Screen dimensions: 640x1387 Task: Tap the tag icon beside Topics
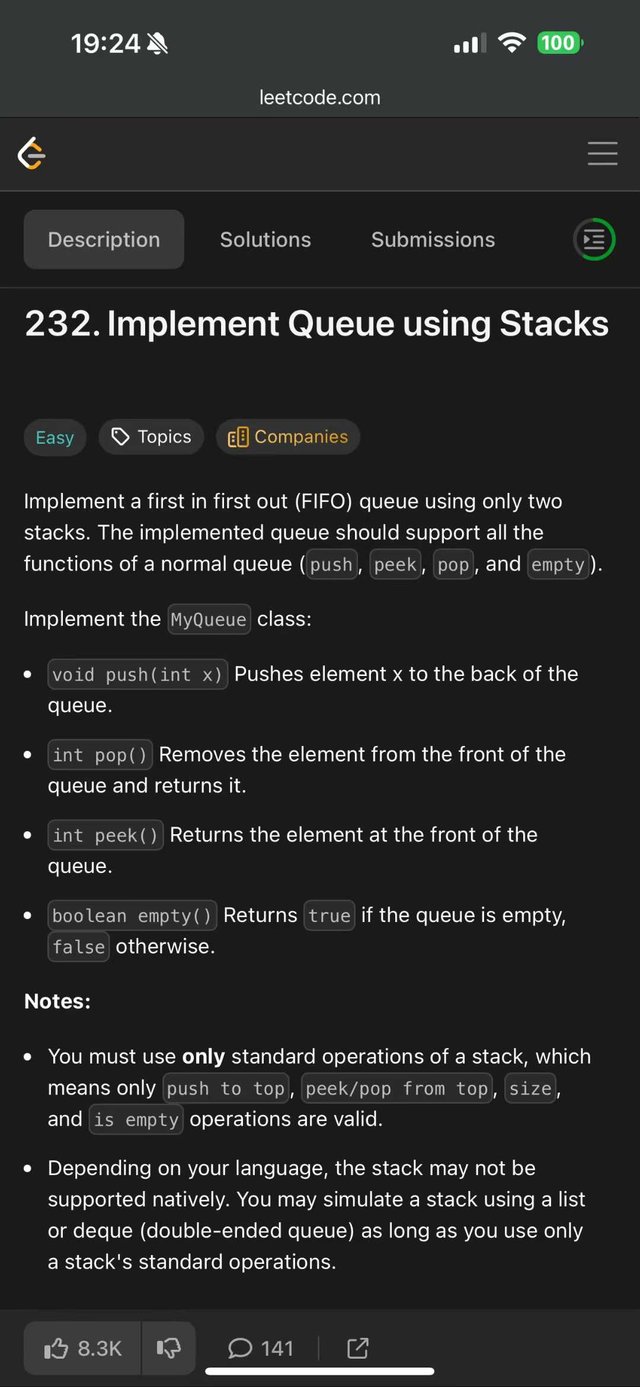tap(121, 437)
